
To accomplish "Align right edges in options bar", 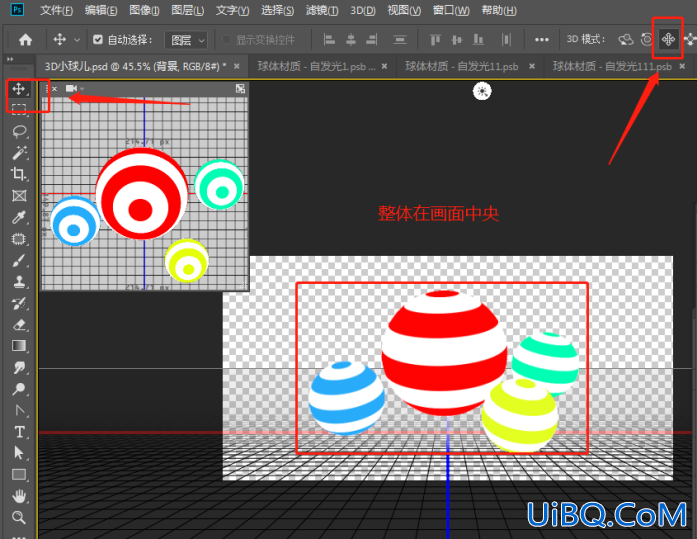I will click(372, 40).
